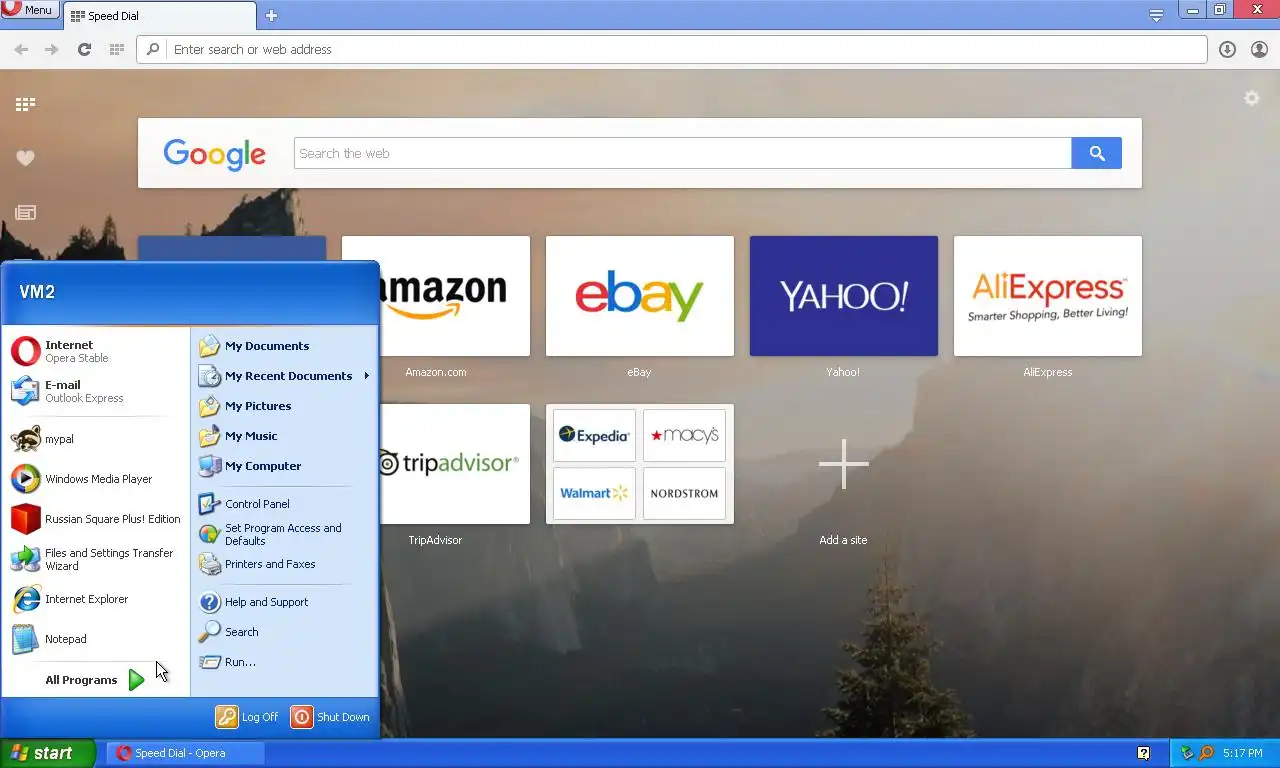Select Speed Dial icon in left sidebar
Screen dimensions: 1280x768
click(x=25, y=104)
